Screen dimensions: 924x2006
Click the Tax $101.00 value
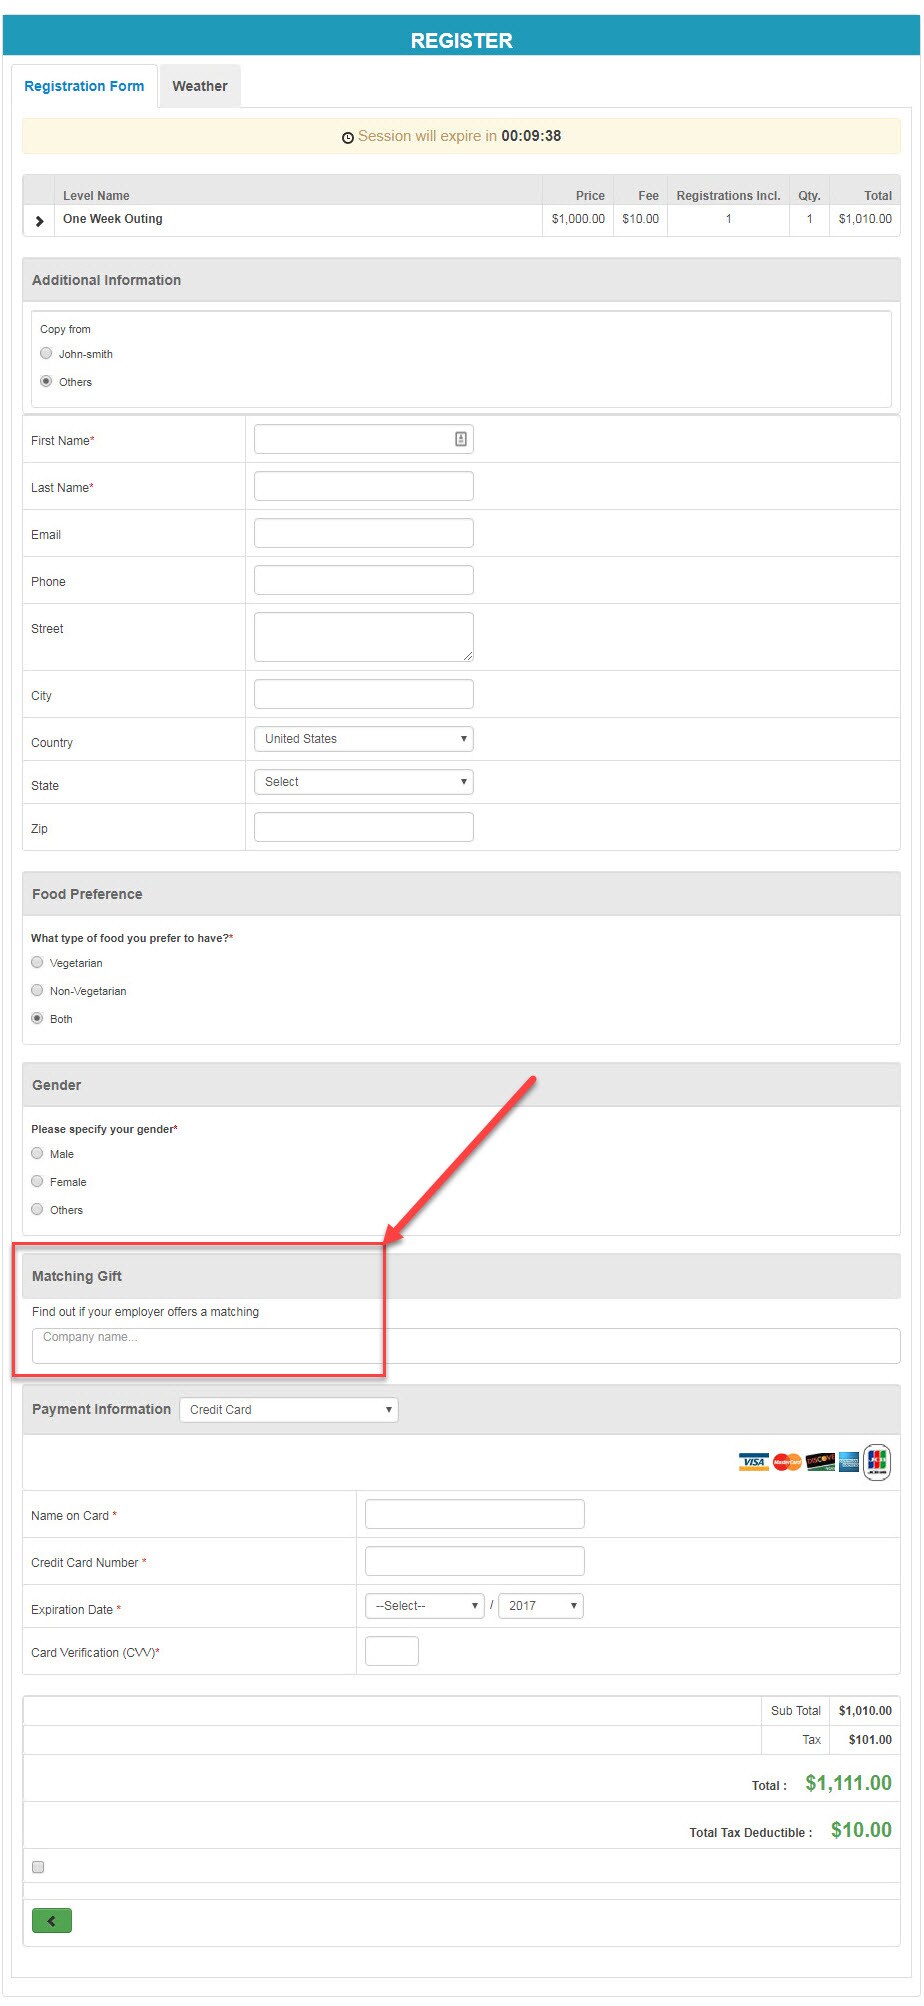(x=870, y=1740)
